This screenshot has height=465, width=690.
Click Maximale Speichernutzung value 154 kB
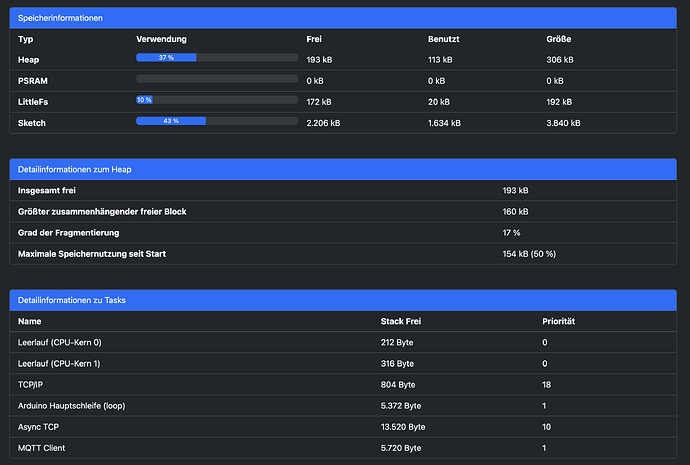coord(528,254)
